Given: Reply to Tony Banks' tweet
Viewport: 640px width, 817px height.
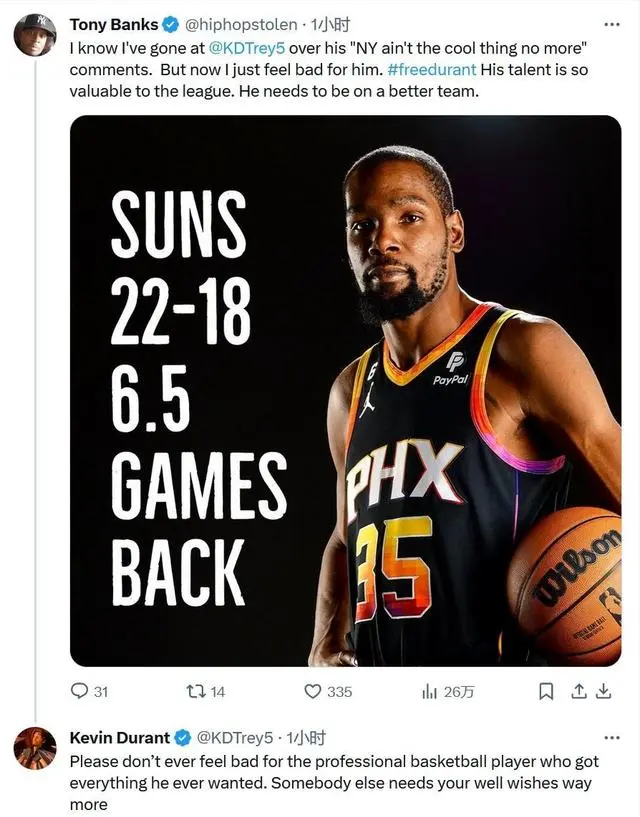Looking at the screenshot, I should point(81,691).
